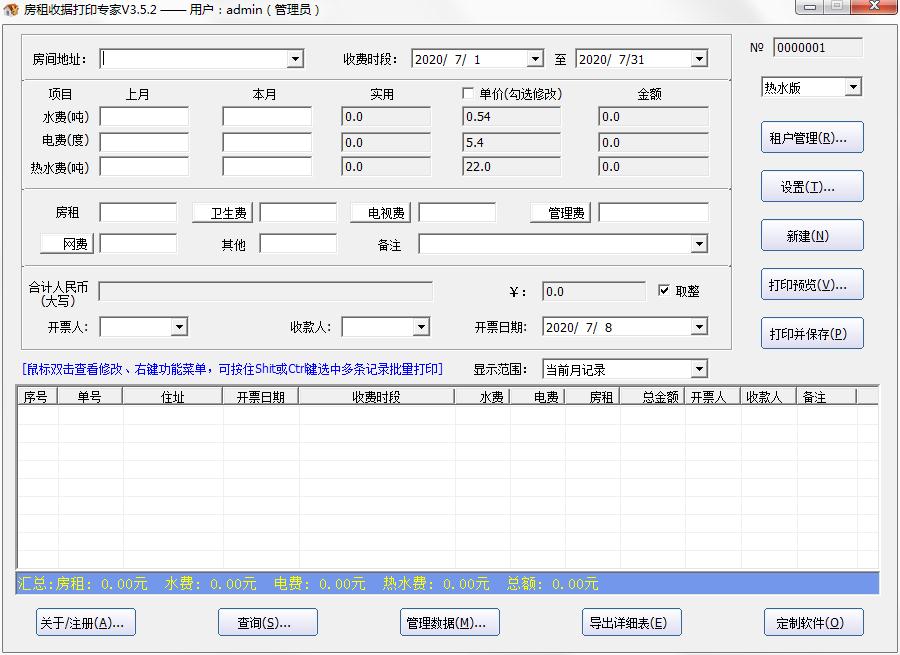The image size is (900, 655).
Task: Open 关于/注册(A)... dialog
Action: 86,623
